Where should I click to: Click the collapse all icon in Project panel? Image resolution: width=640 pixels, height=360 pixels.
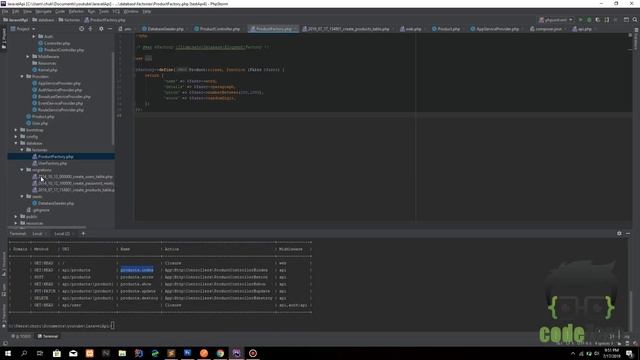coord(91,29)
